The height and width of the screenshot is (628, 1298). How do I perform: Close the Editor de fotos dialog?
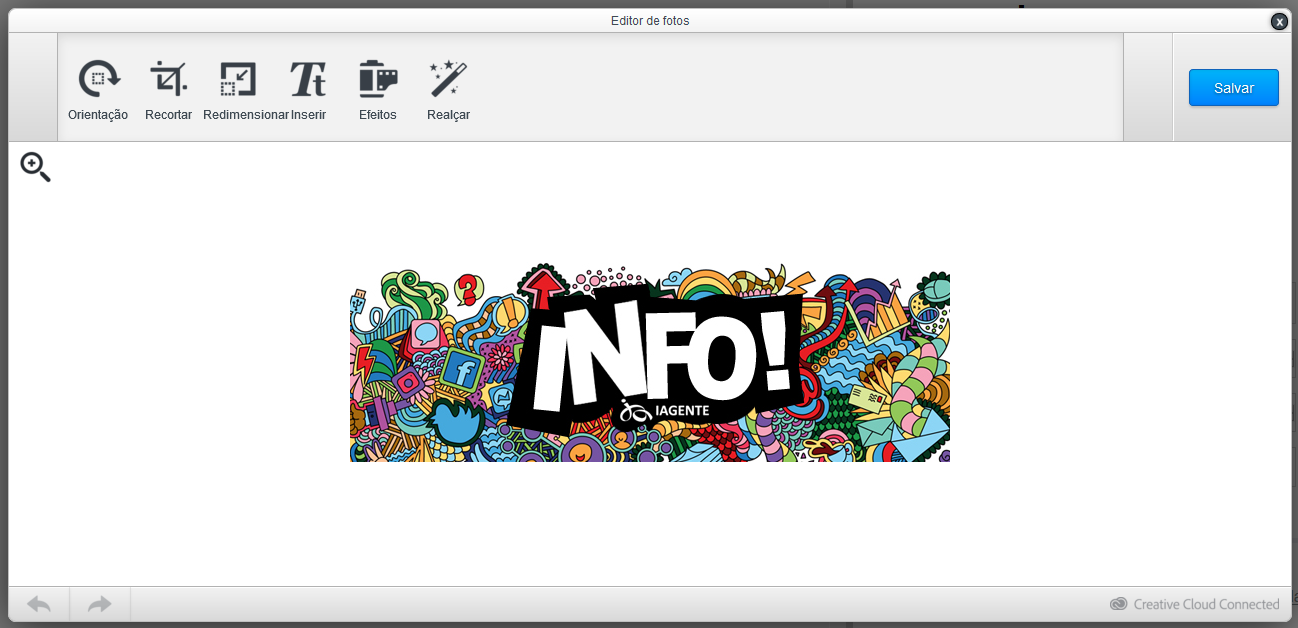(x=1279, y=21)
